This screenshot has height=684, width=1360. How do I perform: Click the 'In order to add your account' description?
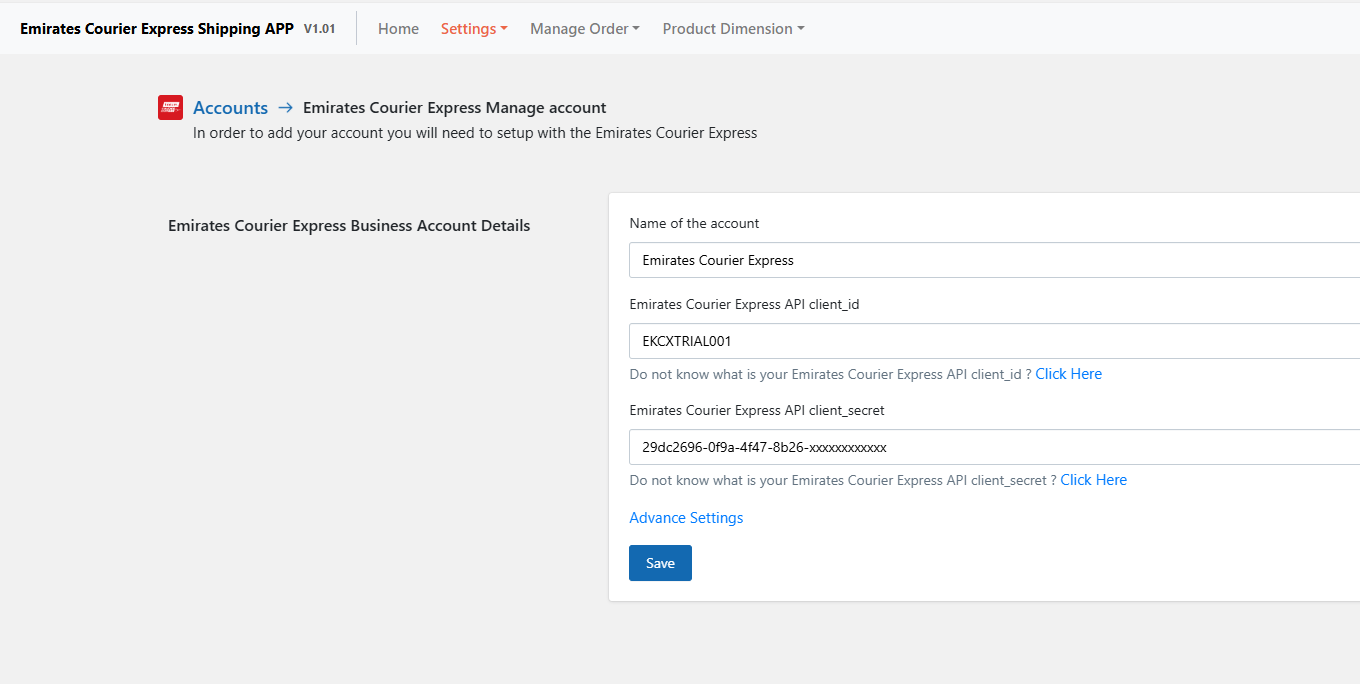(475, 133)
